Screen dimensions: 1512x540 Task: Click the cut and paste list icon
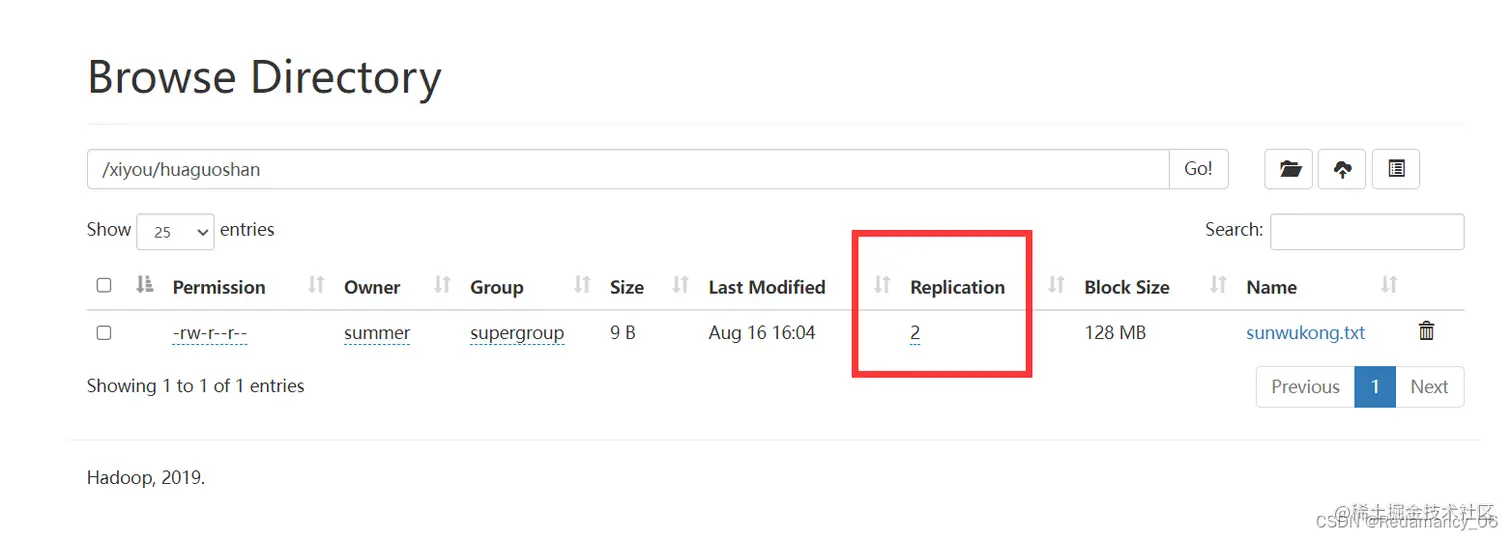click(1396, 169)
